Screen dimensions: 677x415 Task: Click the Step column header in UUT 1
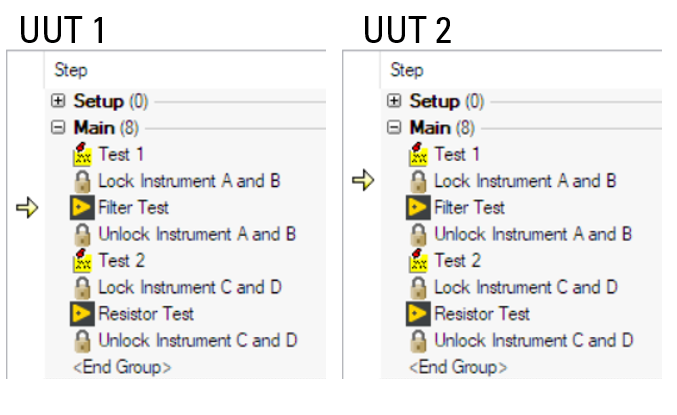[x=71, y=70]
